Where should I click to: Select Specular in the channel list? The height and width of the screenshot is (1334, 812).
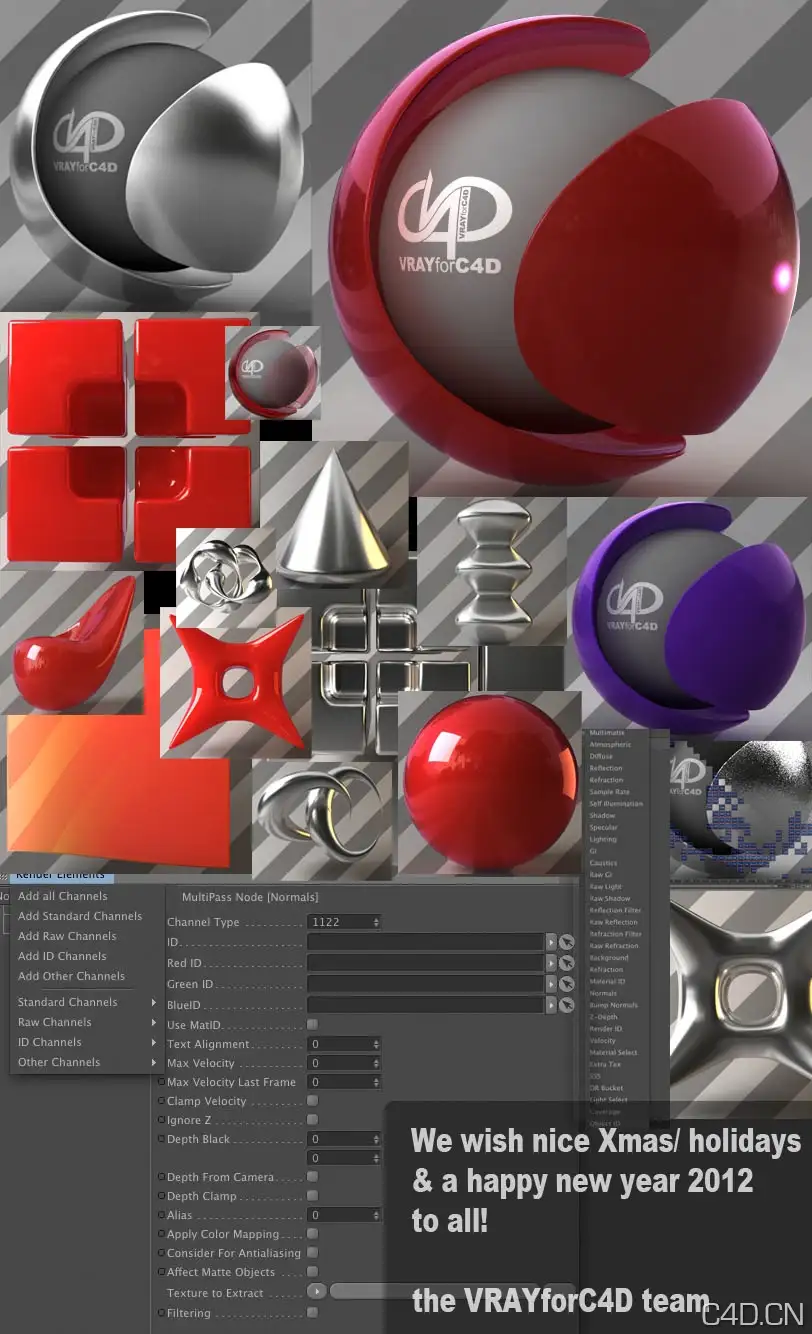coord(604,828)
